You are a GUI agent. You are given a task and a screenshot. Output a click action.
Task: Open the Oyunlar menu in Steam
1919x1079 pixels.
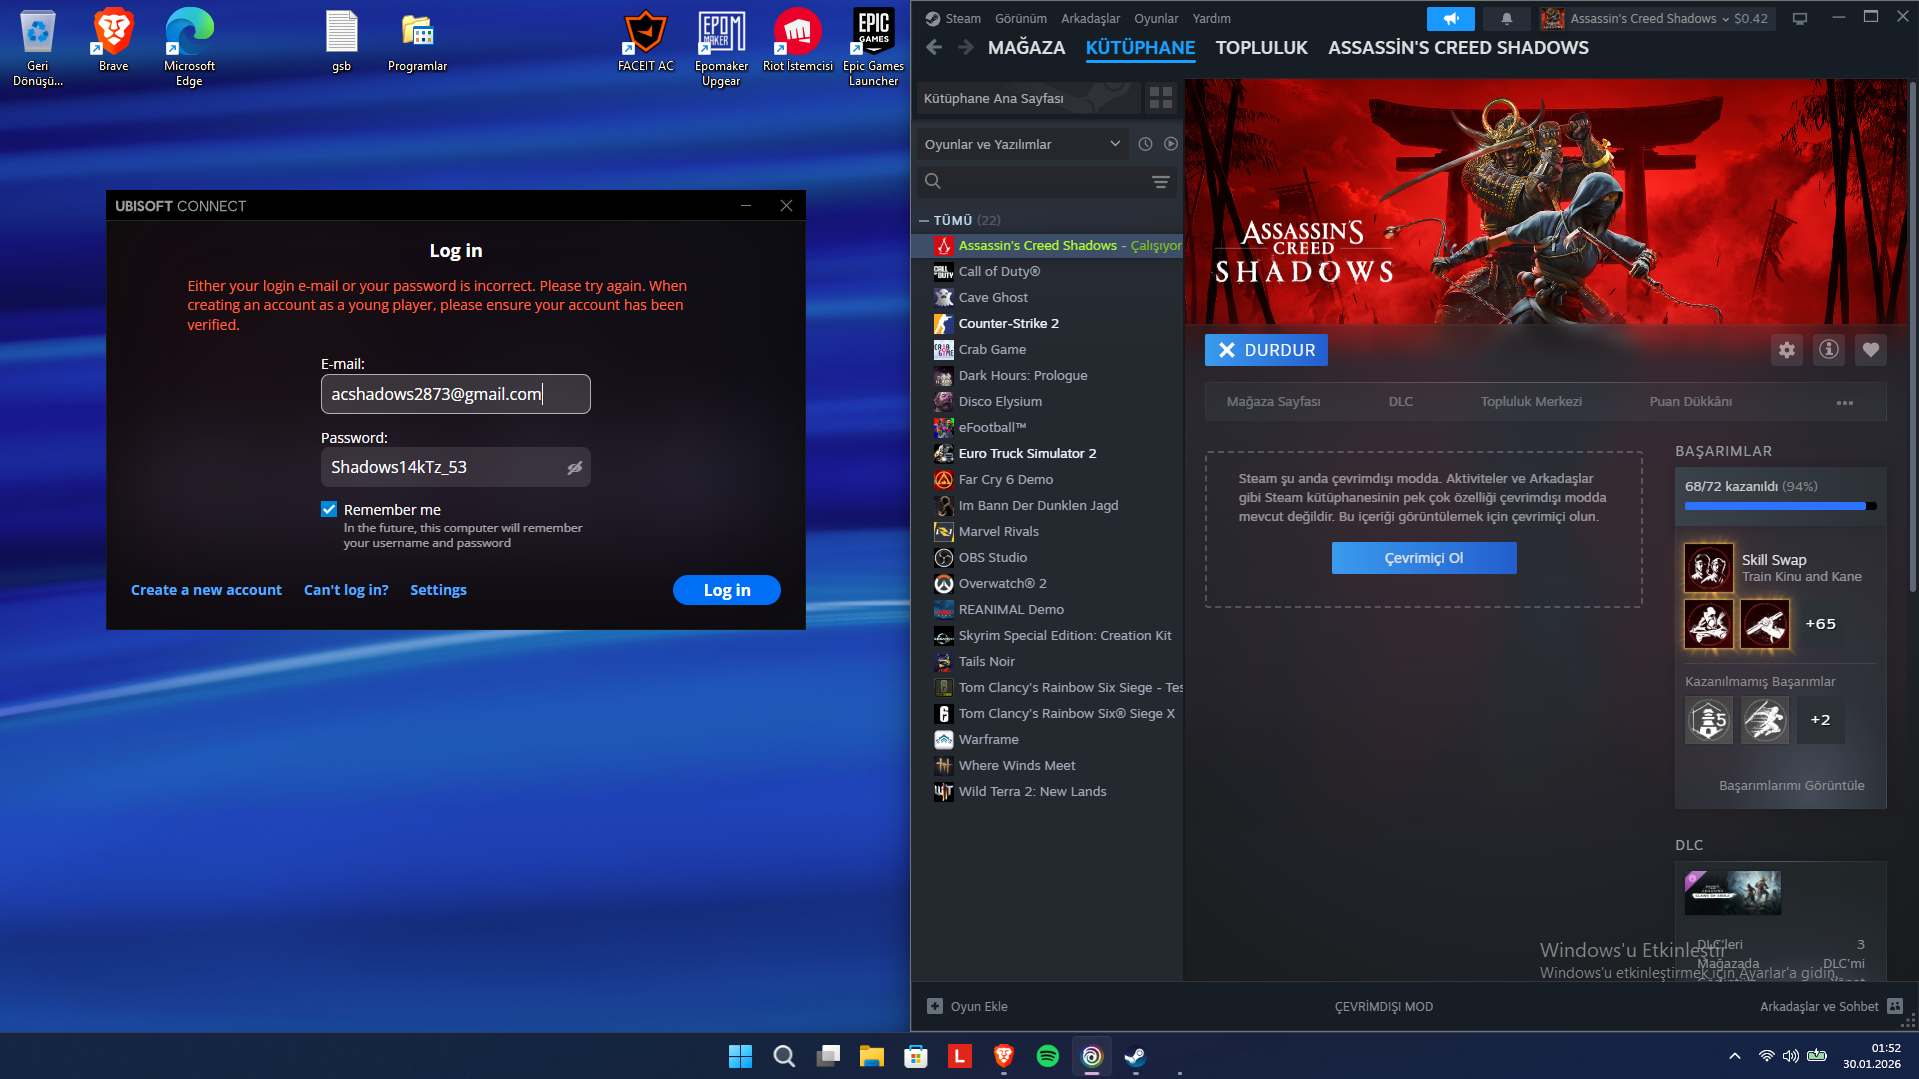(x=1156, y=18)
